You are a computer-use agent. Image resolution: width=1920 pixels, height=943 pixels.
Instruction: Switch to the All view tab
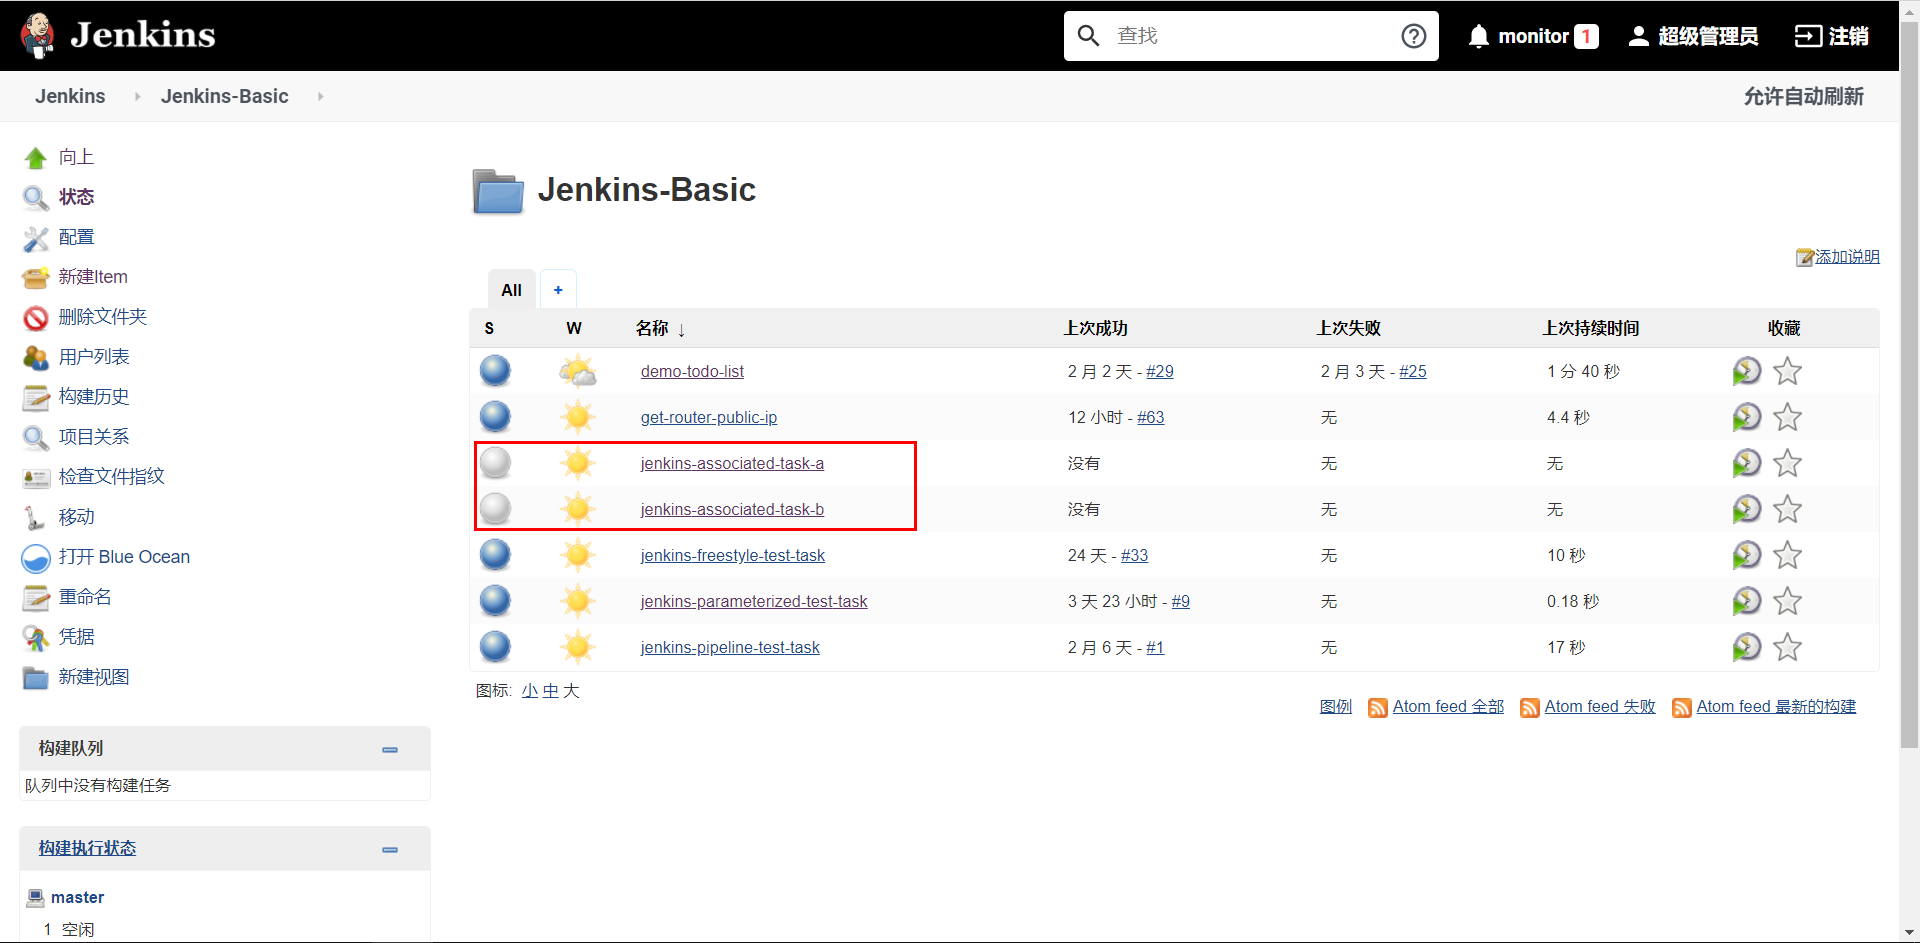tap(511, 289)
